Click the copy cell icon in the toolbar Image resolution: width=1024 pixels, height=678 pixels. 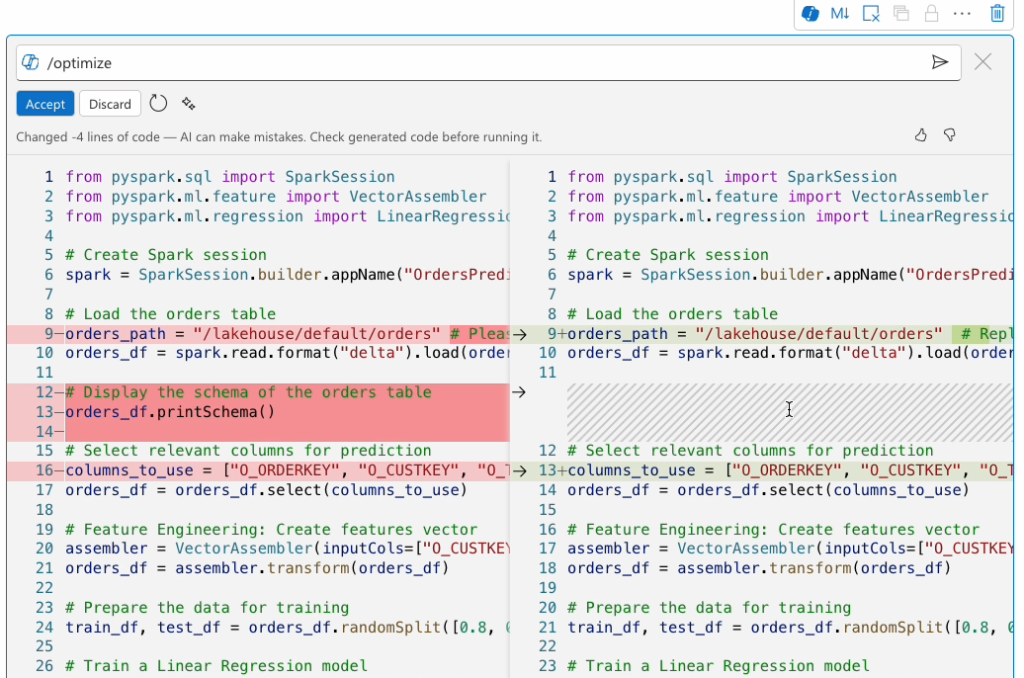[x=900, y=13]
